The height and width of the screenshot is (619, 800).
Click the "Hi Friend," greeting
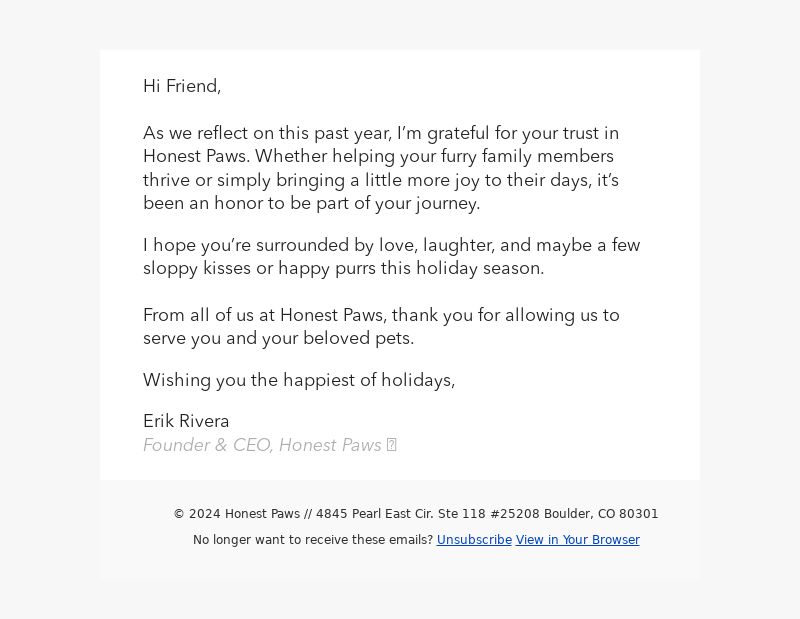(x=182, y=87)
